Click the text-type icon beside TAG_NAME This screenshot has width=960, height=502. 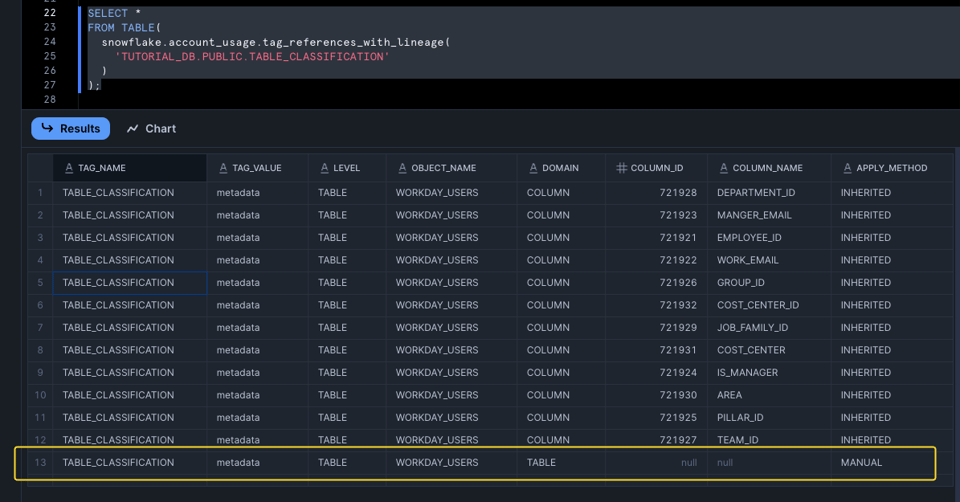[x=69, y=168]
